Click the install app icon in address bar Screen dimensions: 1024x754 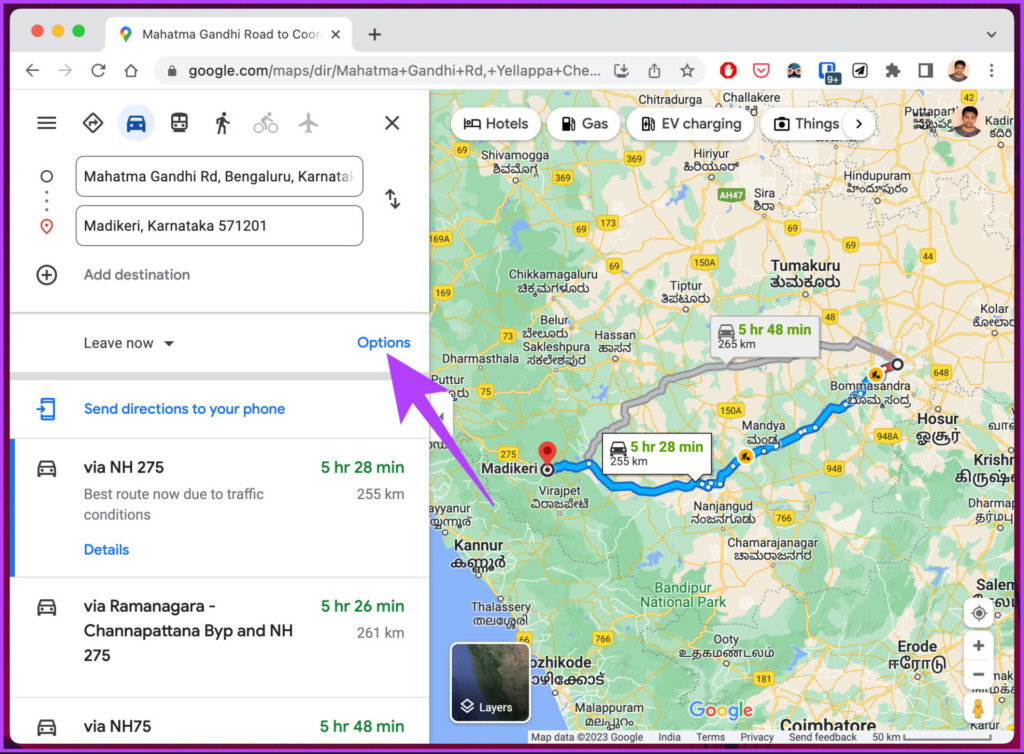pos(621,71)
